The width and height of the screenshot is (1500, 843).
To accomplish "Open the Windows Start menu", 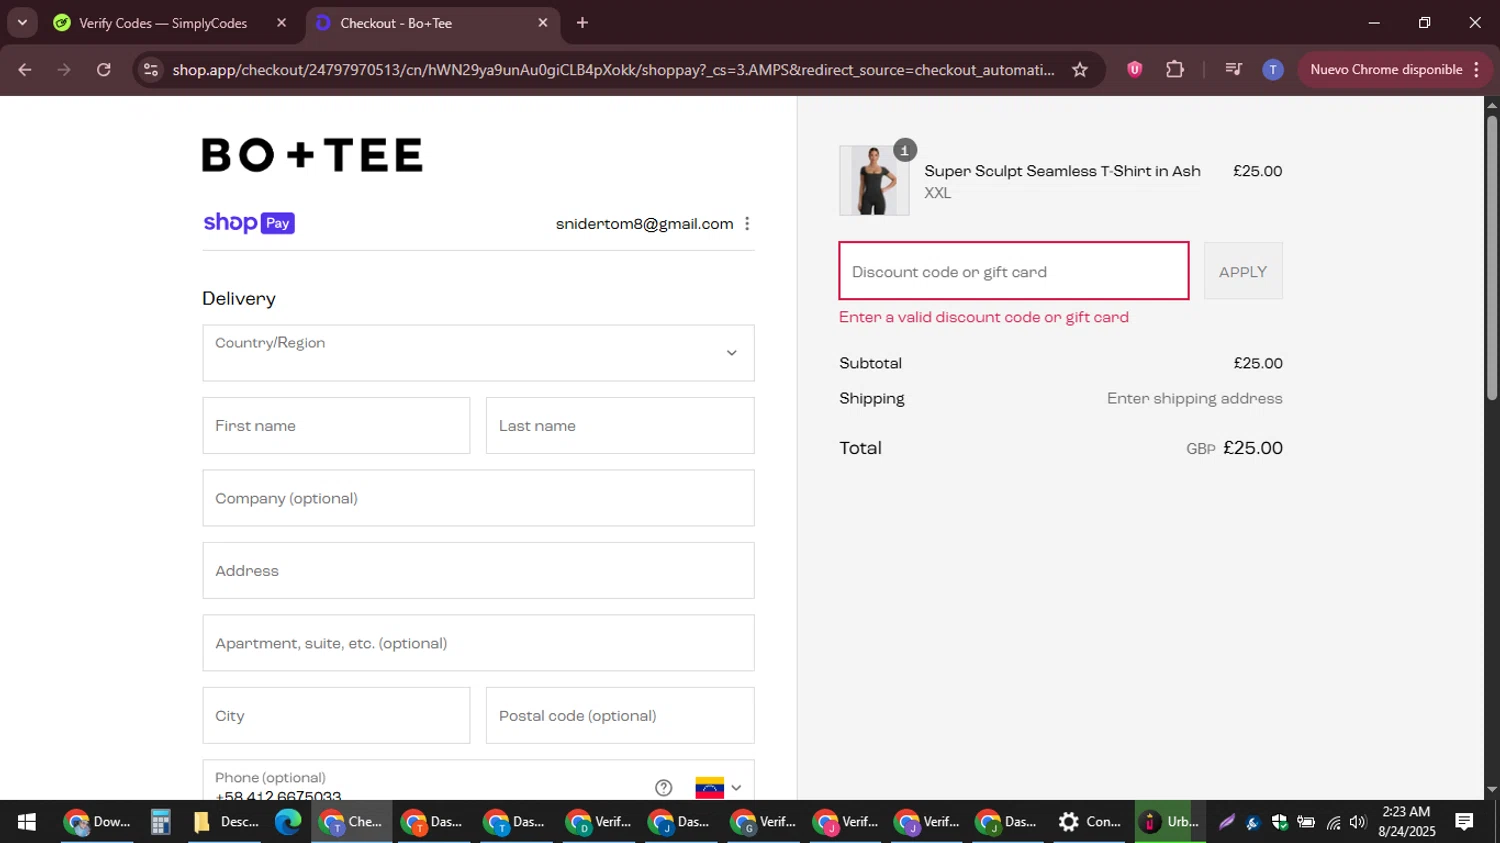I will coord(27,822).
